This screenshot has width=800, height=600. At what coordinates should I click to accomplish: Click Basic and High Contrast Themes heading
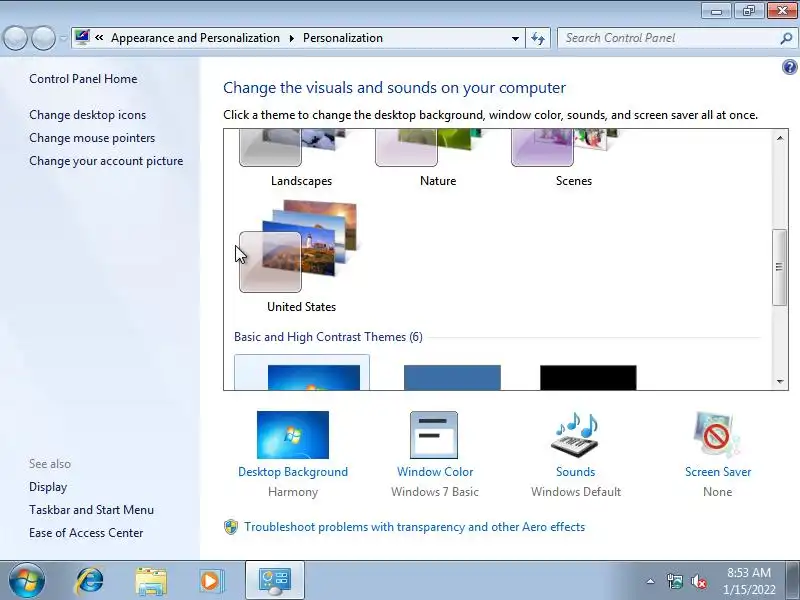click(328, 337)
